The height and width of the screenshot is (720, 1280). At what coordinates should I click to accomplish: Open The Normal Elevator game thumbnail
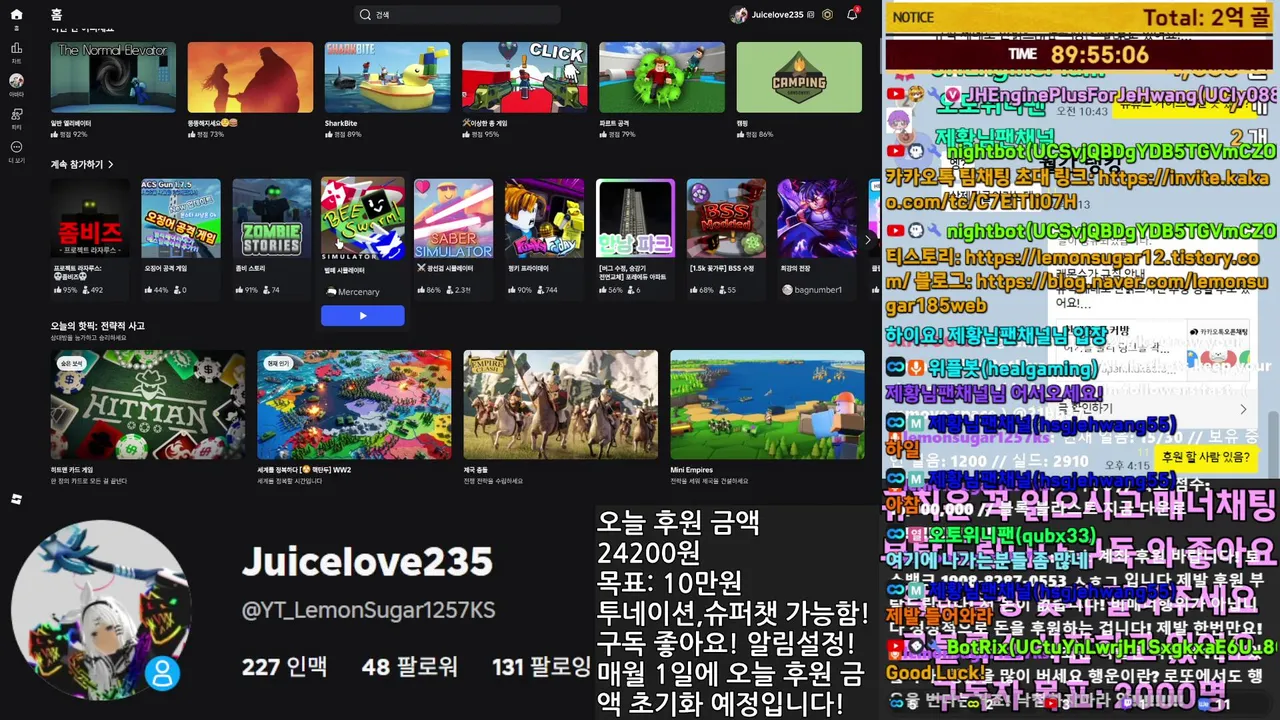coord(113,77)
